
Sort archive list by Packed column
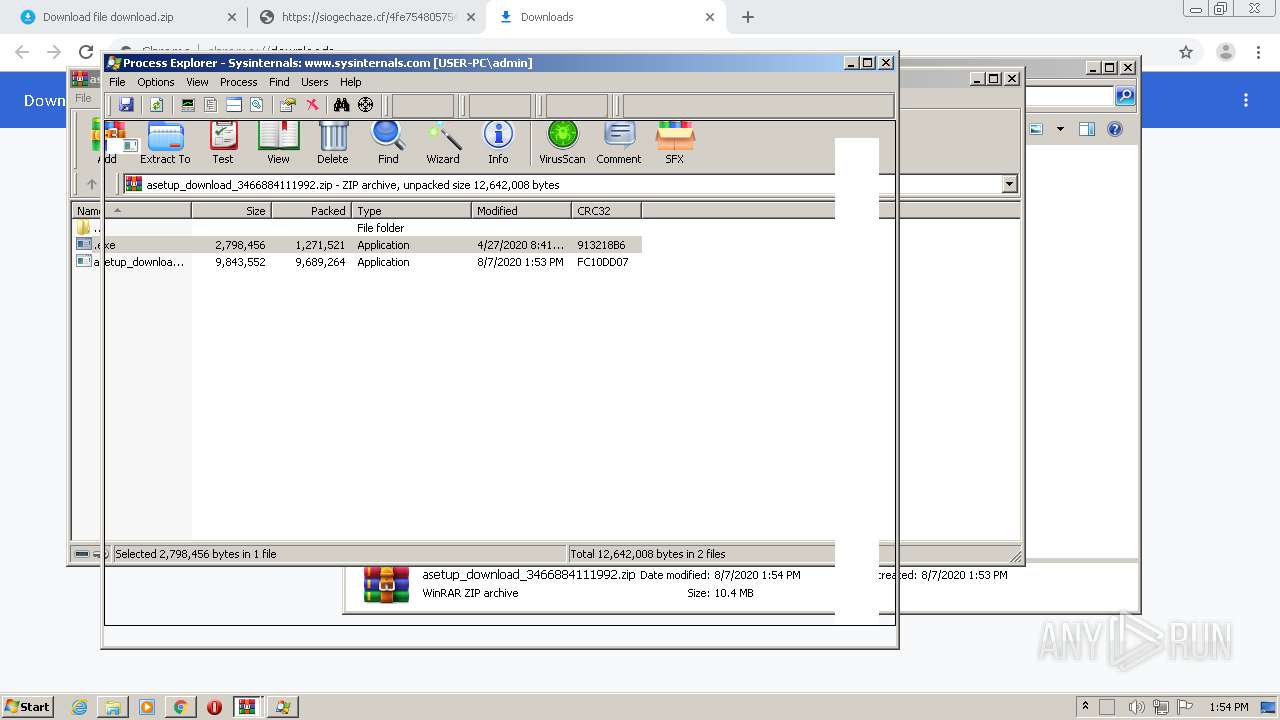(x=311, y=211)
